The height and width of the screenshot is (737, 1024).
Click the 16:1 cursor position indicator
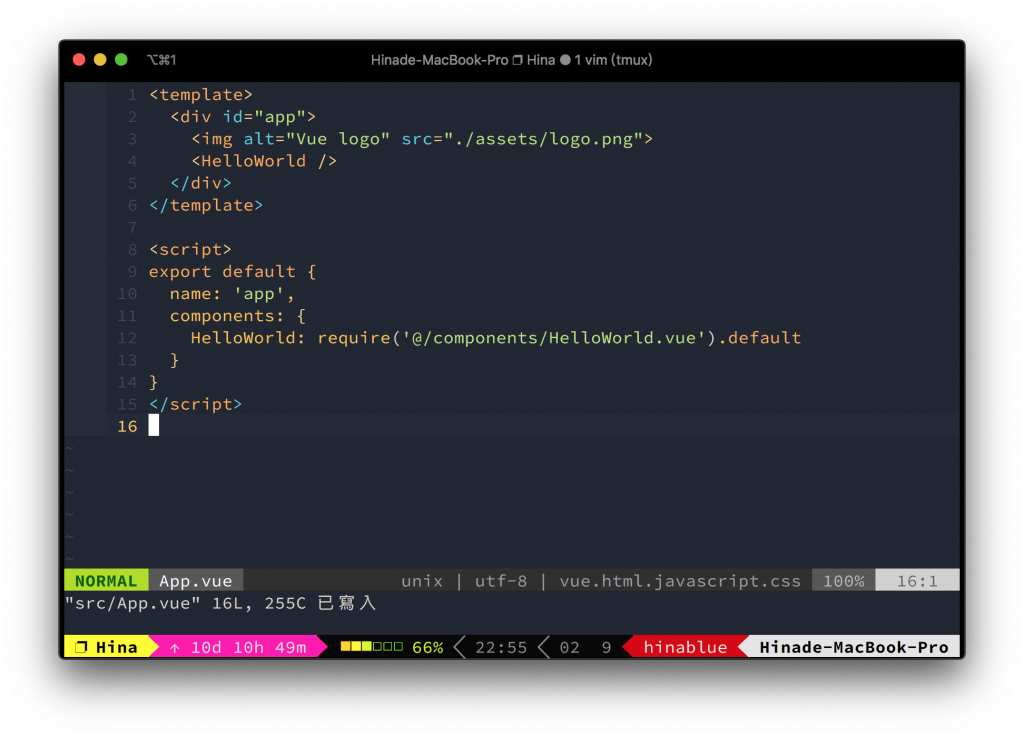tap(917, 580)
